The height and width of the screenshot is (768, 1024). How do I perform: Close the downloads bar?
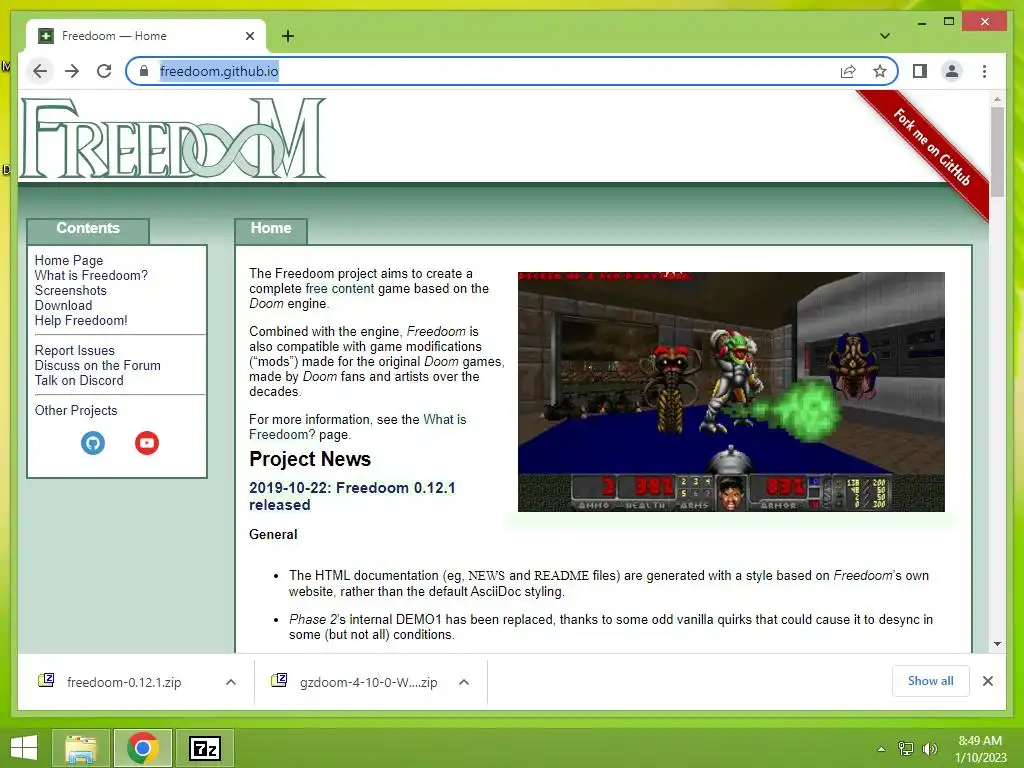tap(987, 681)
